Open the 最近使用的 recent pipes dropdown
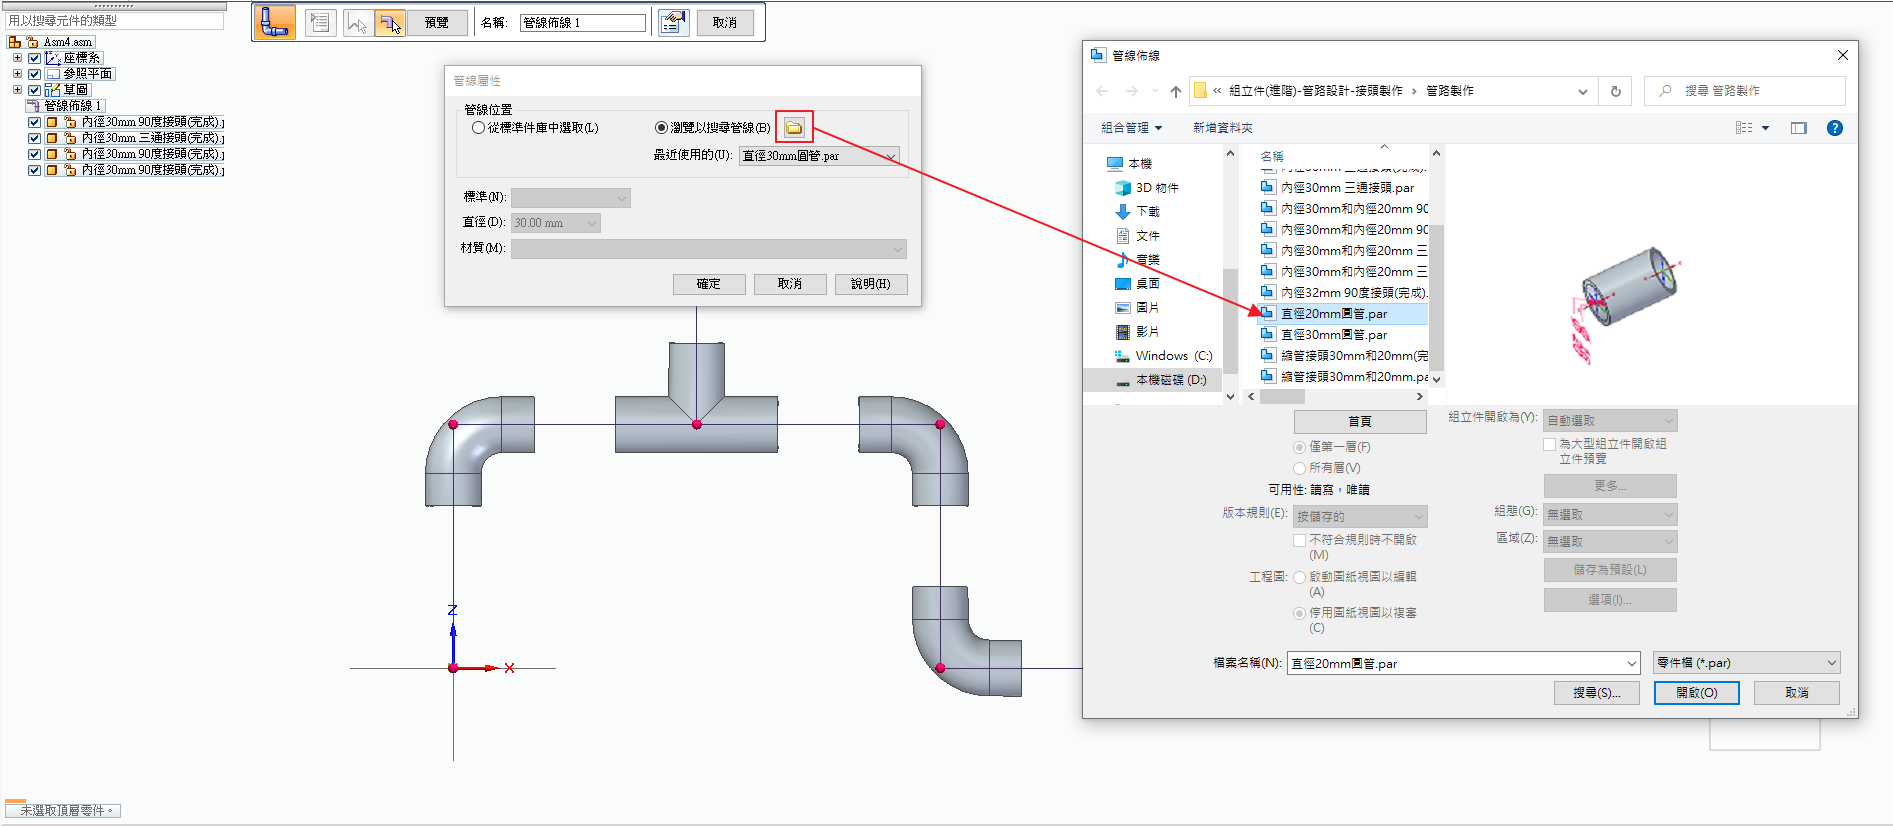This screenshot has width=1893, height=827. click(890, 156)
